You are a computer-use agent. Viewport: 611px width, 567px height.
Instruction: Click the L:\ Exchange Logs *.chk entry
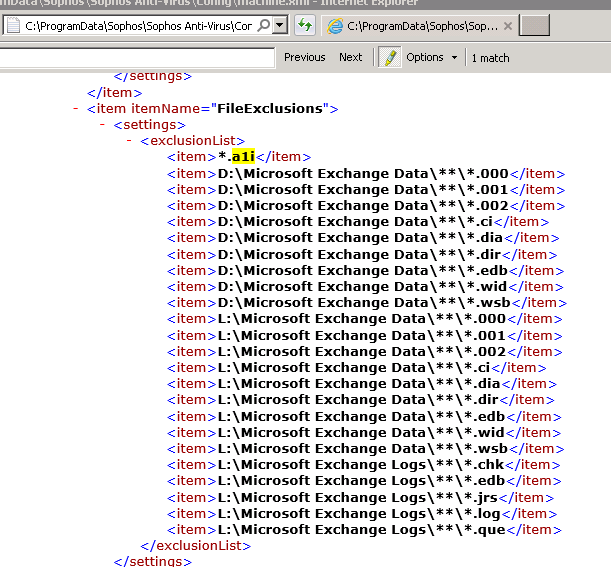pos(364,465)
